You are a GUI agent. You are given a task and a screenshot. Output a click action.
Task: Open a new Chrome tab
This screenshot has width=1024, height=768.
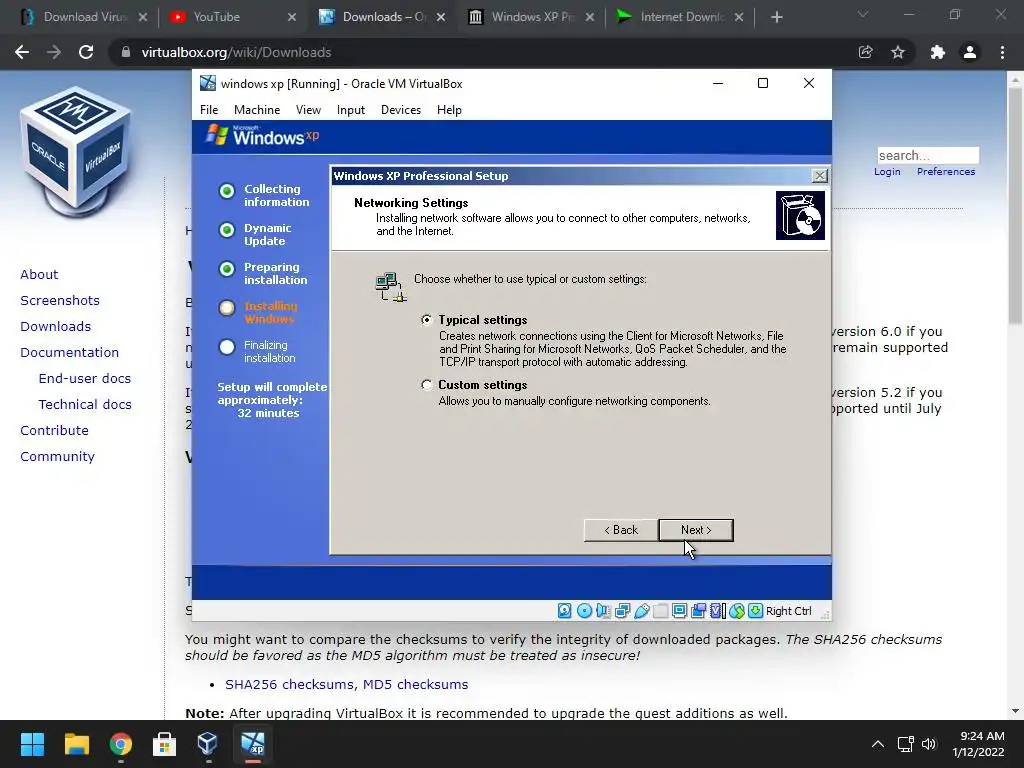point(776,17)
